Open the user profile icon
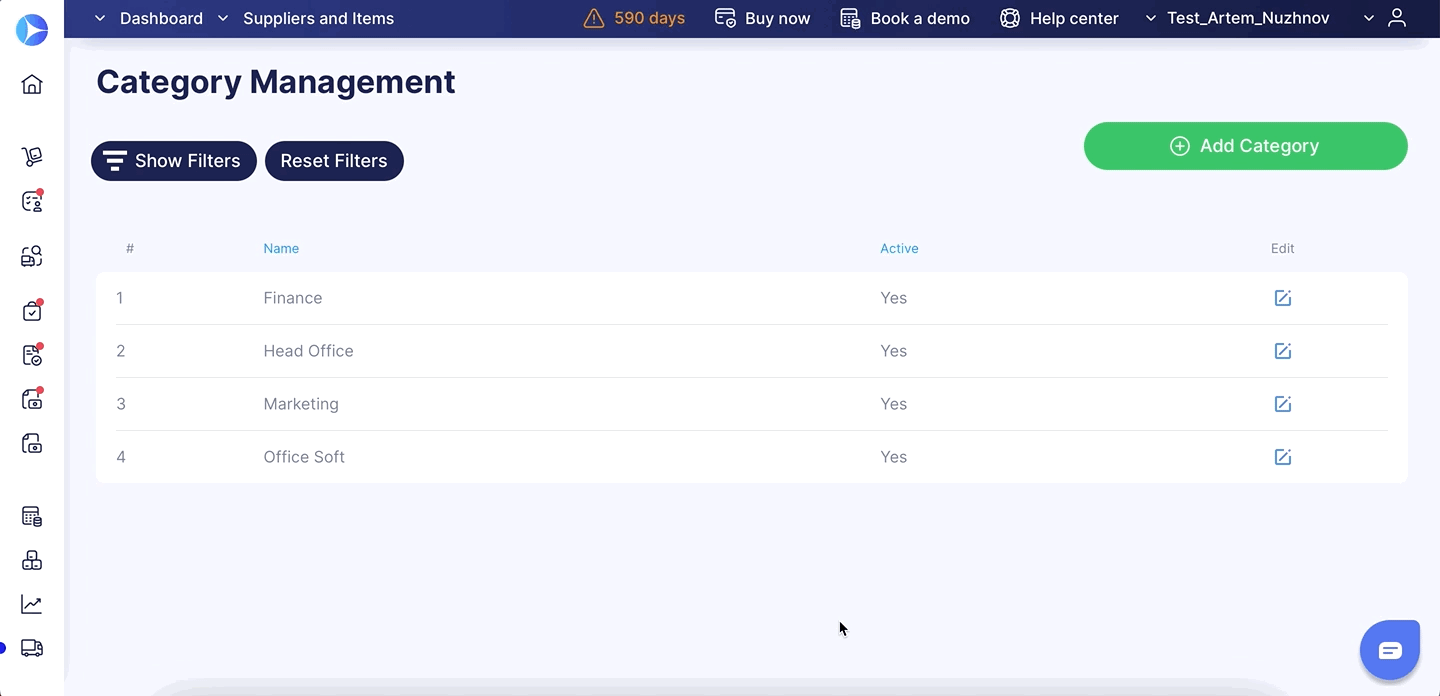 point(1398,18)
